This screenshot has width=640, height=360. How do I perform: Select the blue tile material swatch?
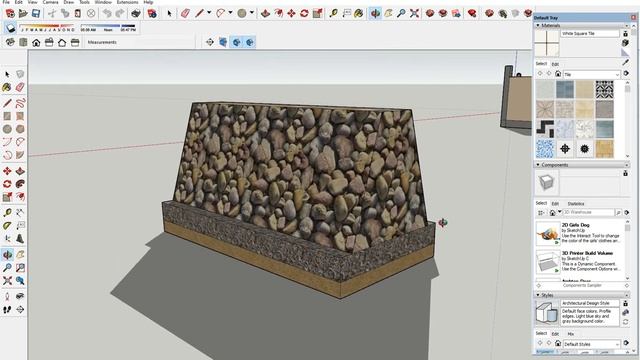tap(565, 89)
